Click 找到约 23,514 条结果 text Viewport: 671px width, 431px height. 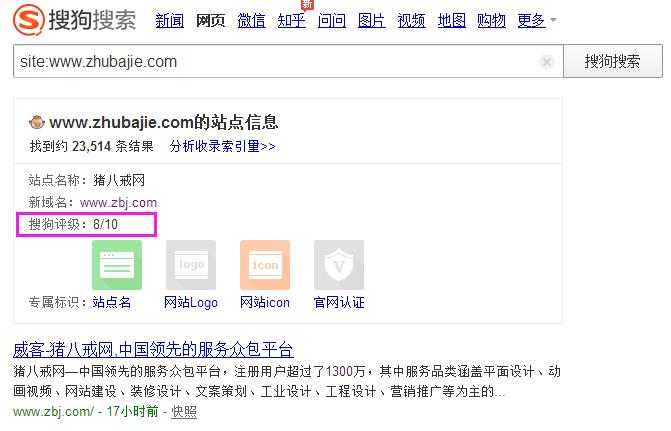tap(92, 146)
